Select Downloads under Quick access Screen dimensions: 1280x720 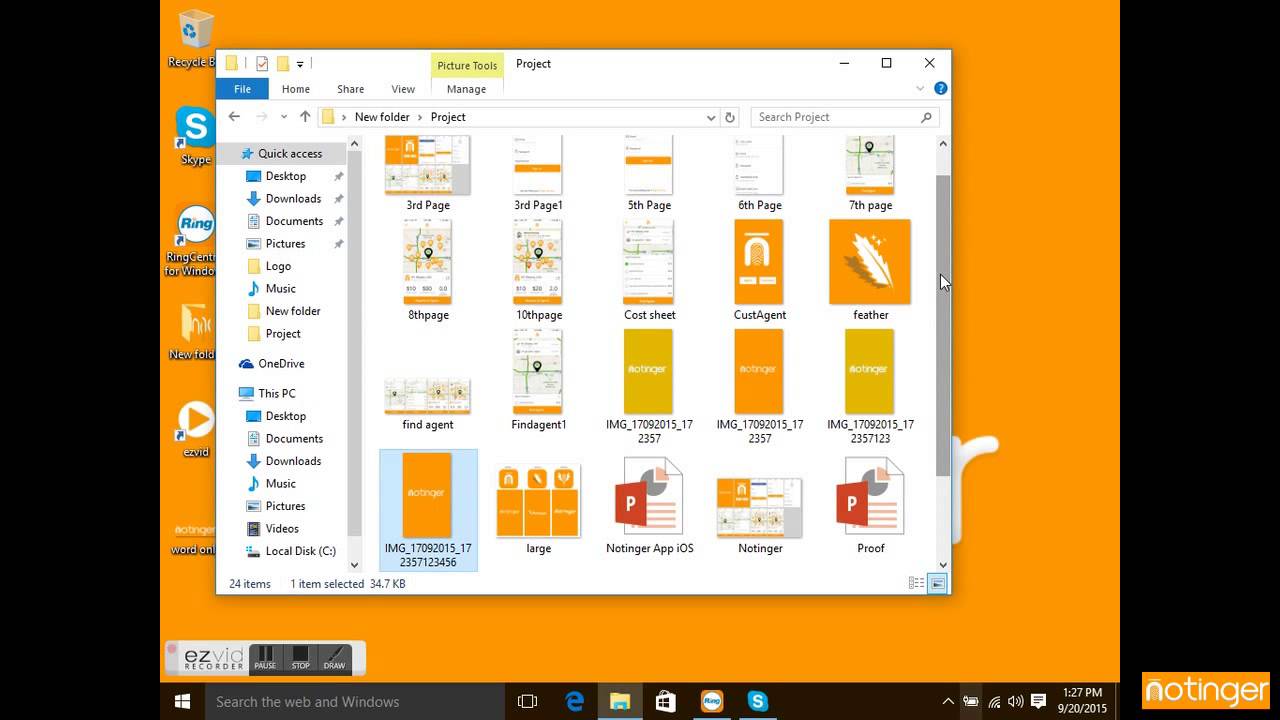click(293, 199)
